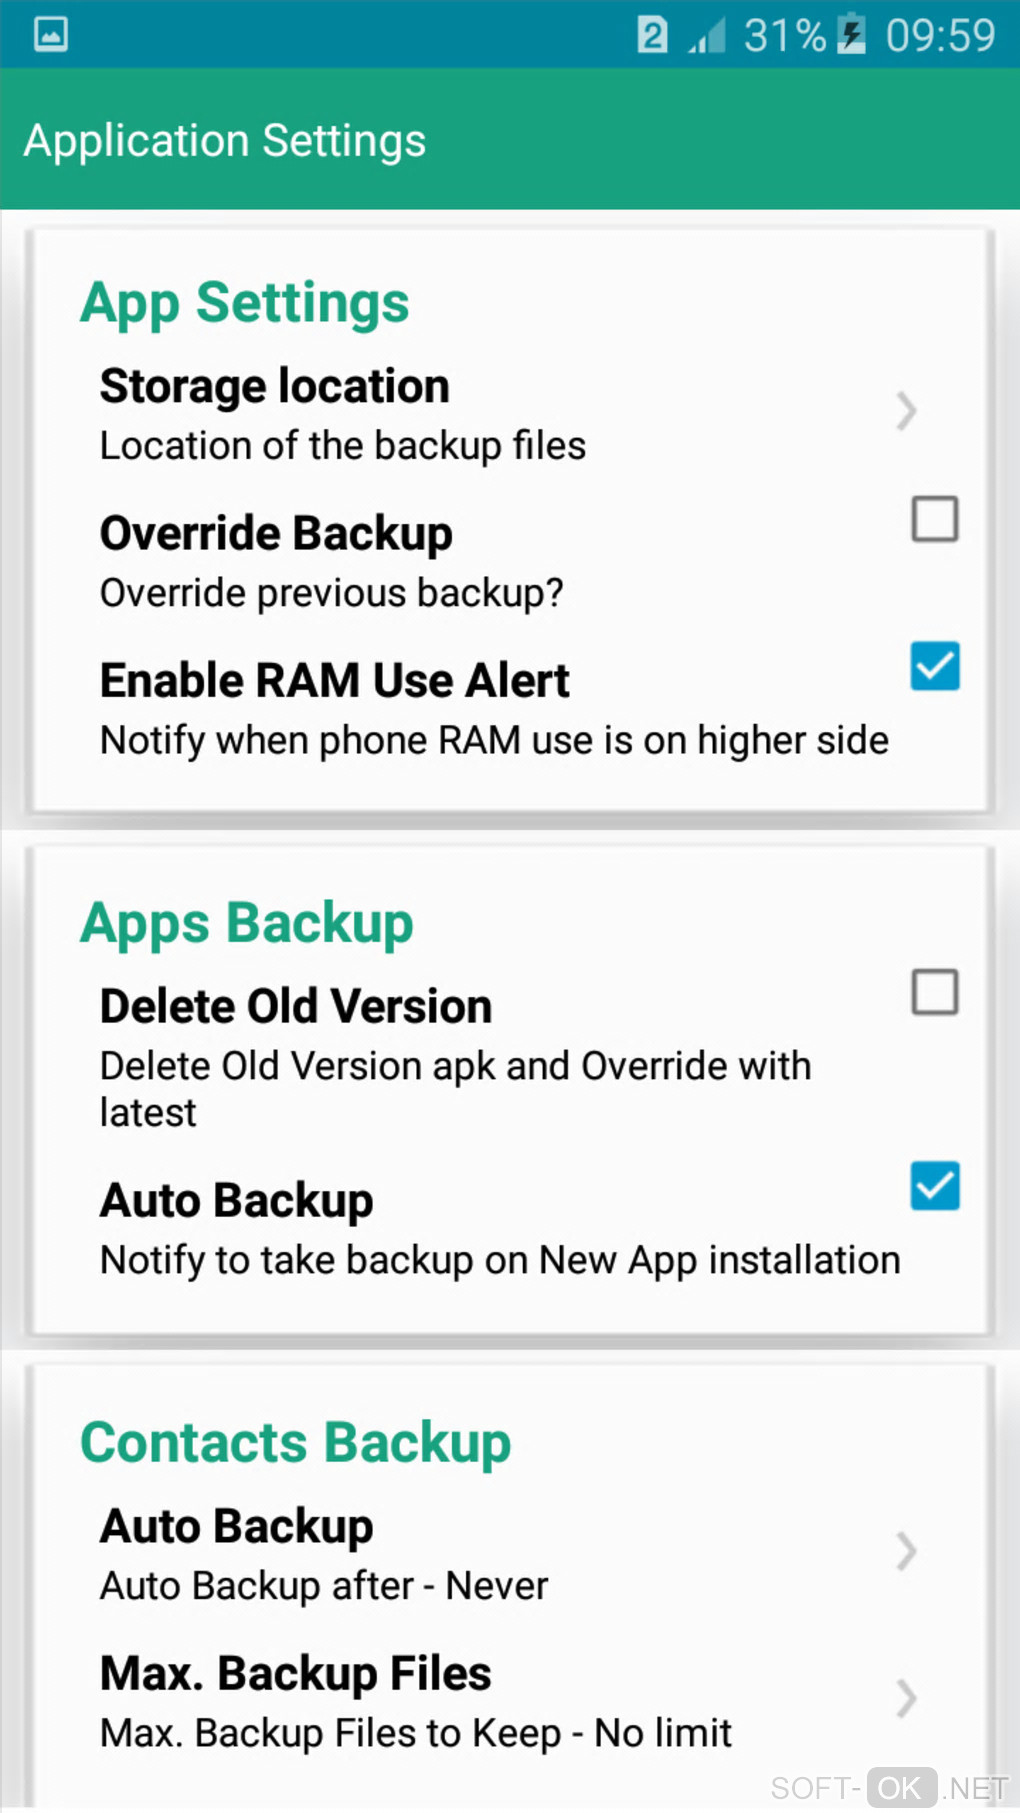This screenshot has height=1813, width=1020.
Task: Tap the Application Settings title
Action: tap(225, 140)
